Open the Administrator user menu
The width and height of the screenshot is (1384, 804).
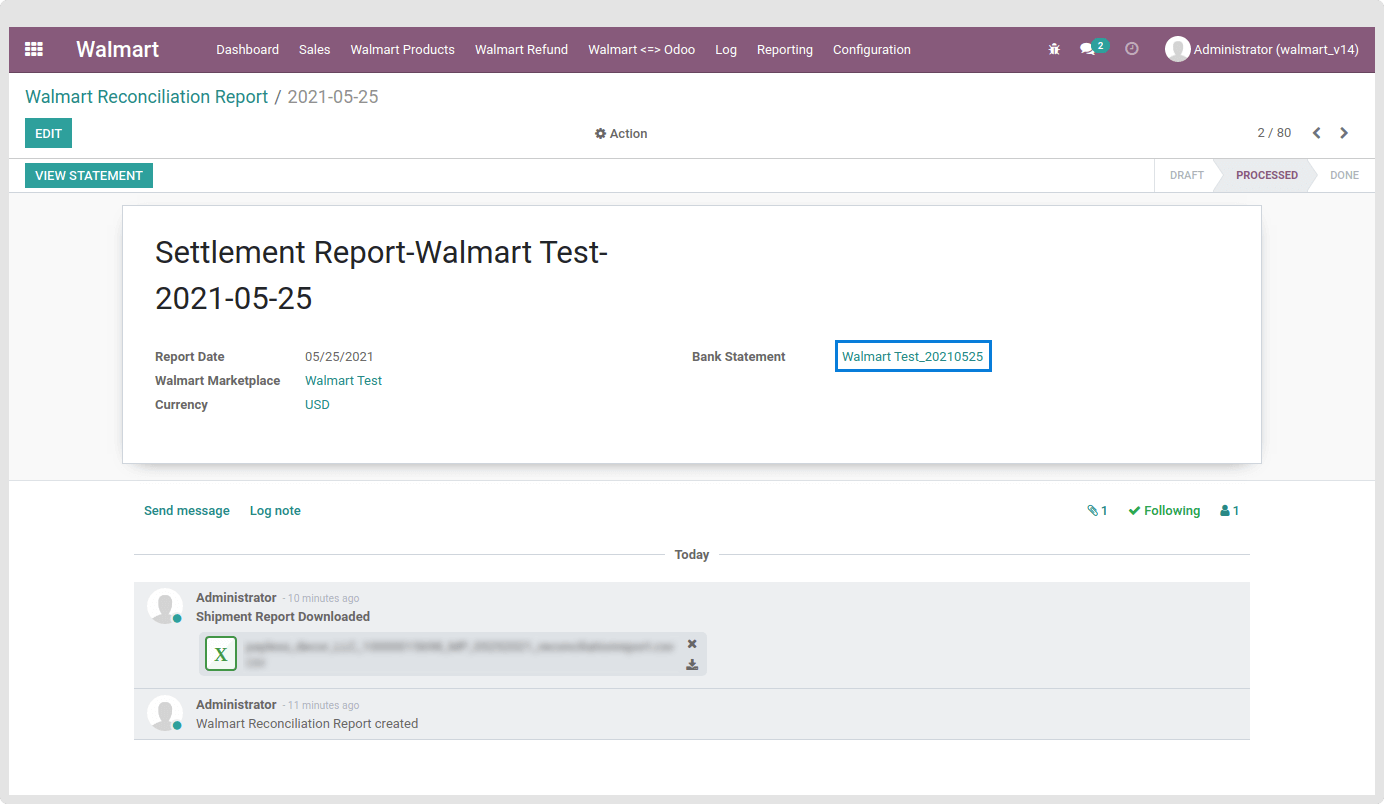pyautogui.click(x=1262, y=49)
